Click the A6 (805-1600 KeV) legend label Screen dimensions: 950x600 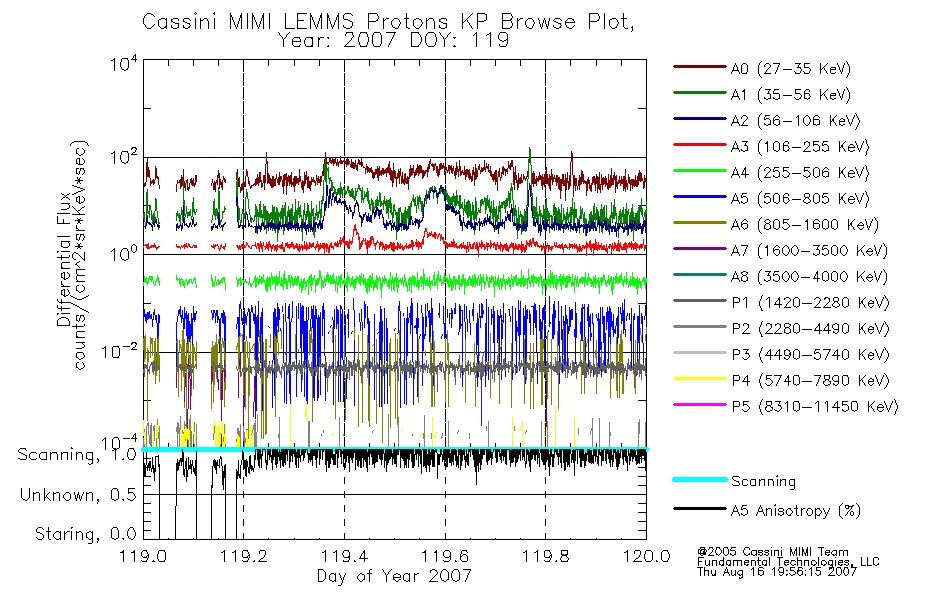[x=805, y=225]
